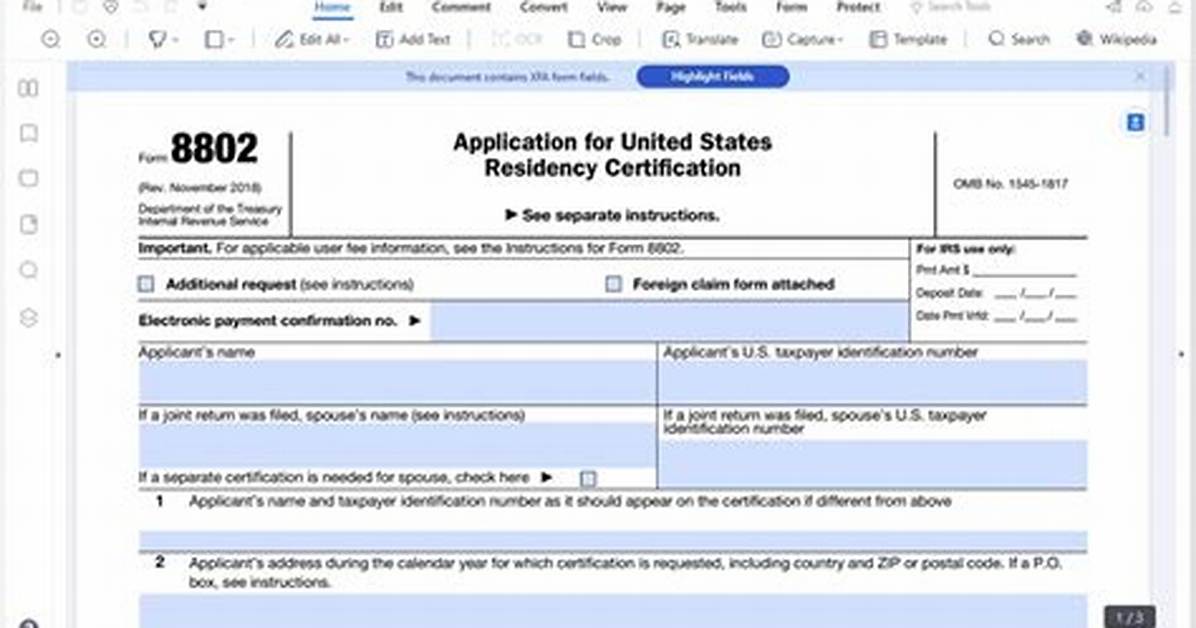Open the bookmarks sidebar panel
This screenshot has height=628, width=1196.
(28, 134)
